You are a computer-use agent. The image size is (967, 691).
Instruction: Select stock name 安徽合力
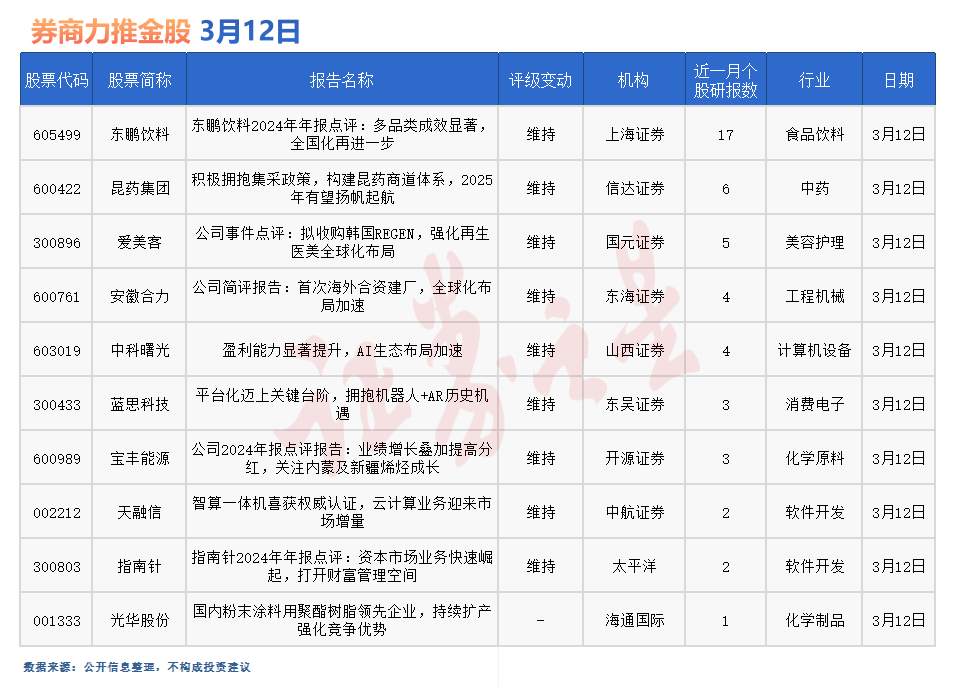(x=139, y=296)
